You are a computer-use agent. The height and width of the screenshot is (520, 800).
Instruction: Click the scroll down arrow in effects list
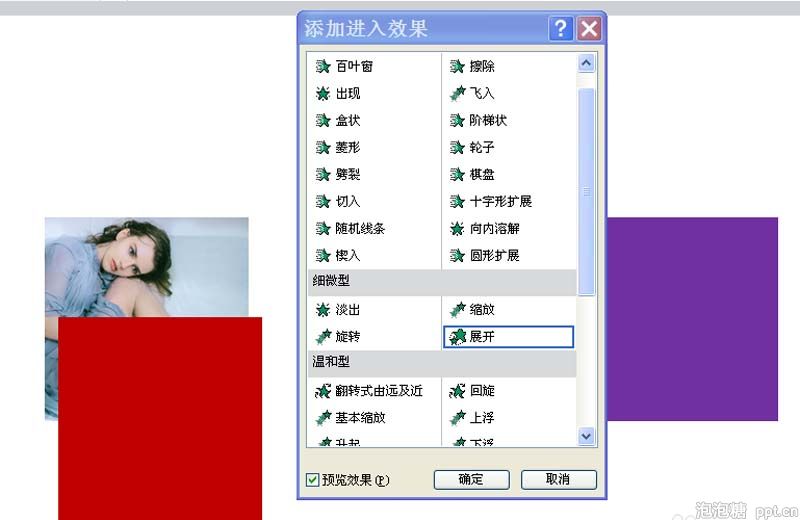586,436
